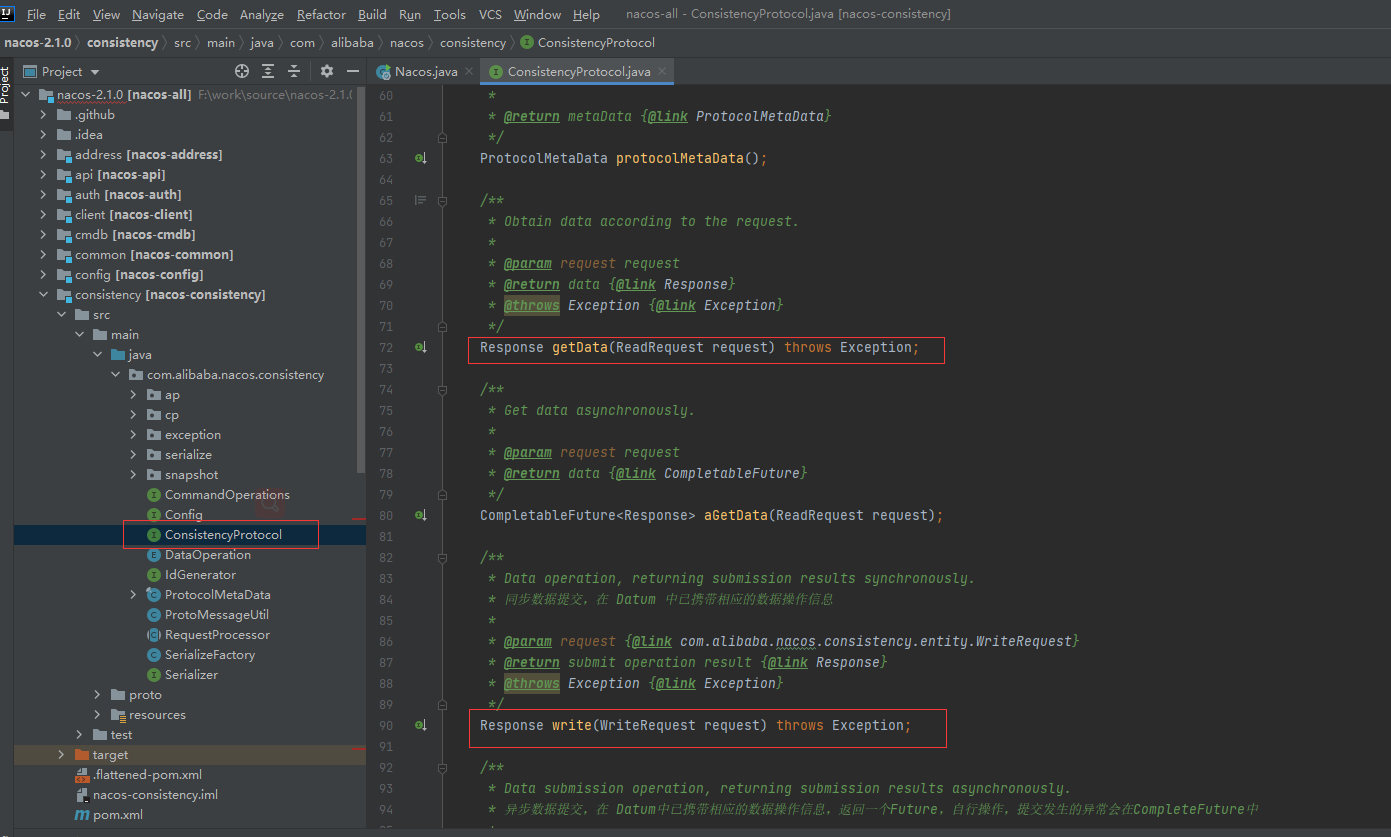The image size is (1391, 837).
Task: Click the CommandOperations interface icon
Action: [x=154, y=495]
